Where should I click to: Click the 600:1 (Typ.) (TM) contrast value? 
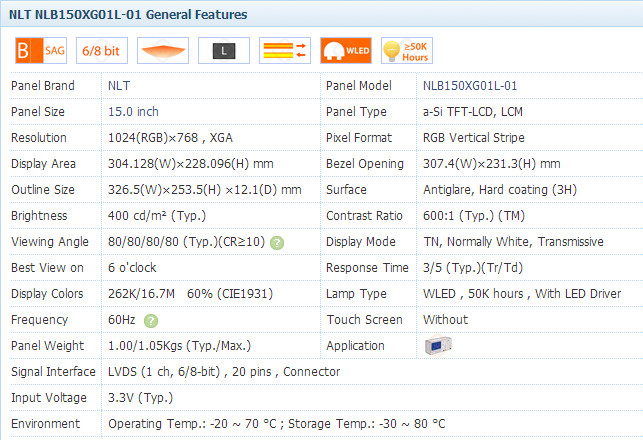coord(474,216)
